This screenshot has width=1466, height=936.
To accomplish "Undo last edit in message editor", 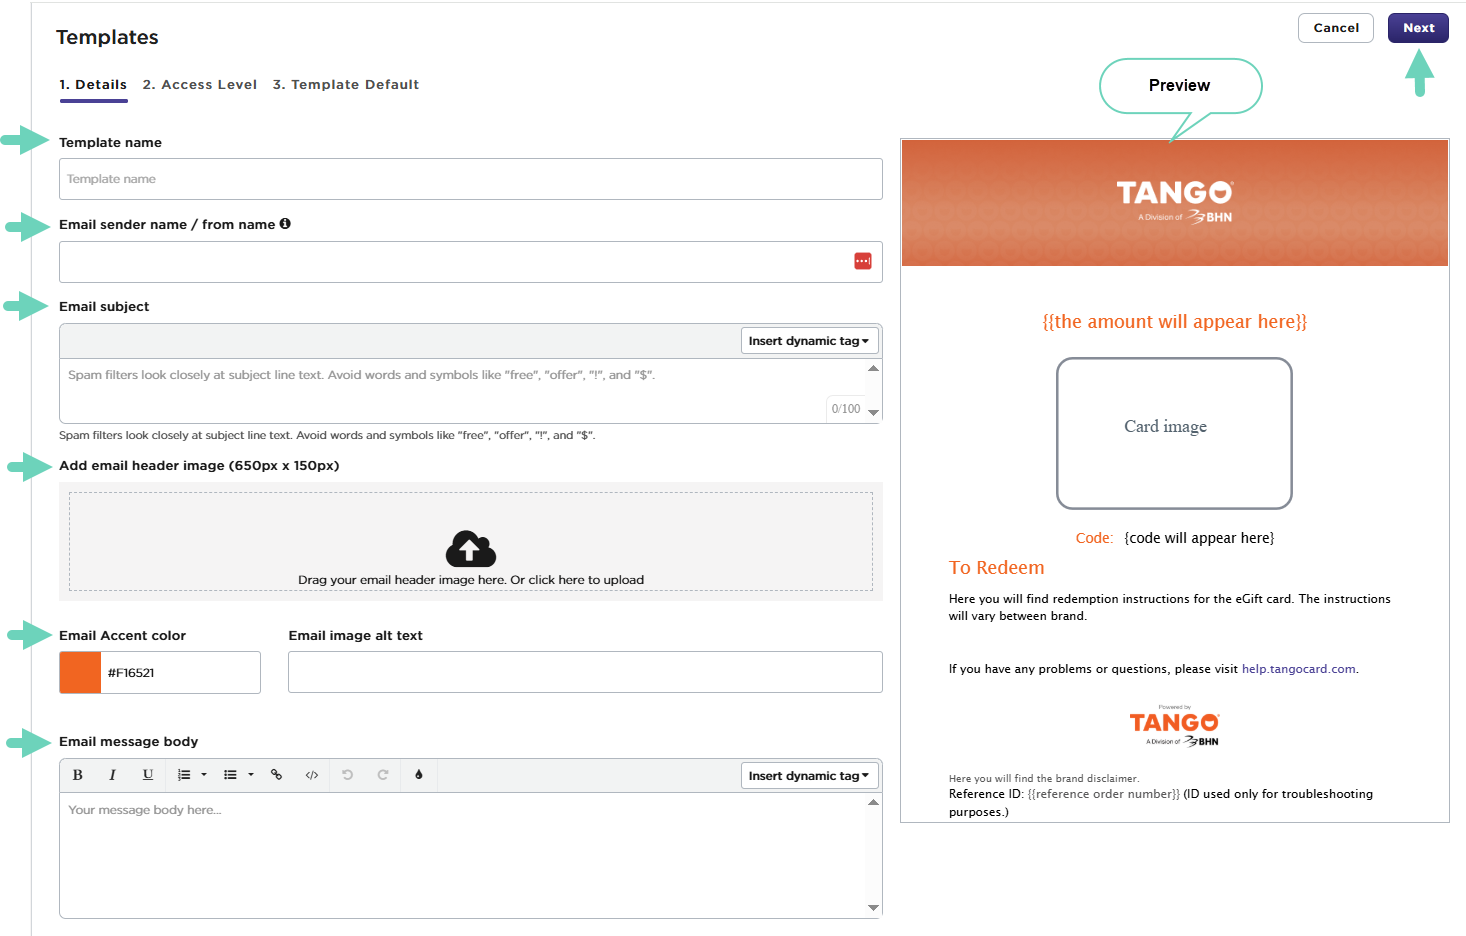I will (348, 775).
